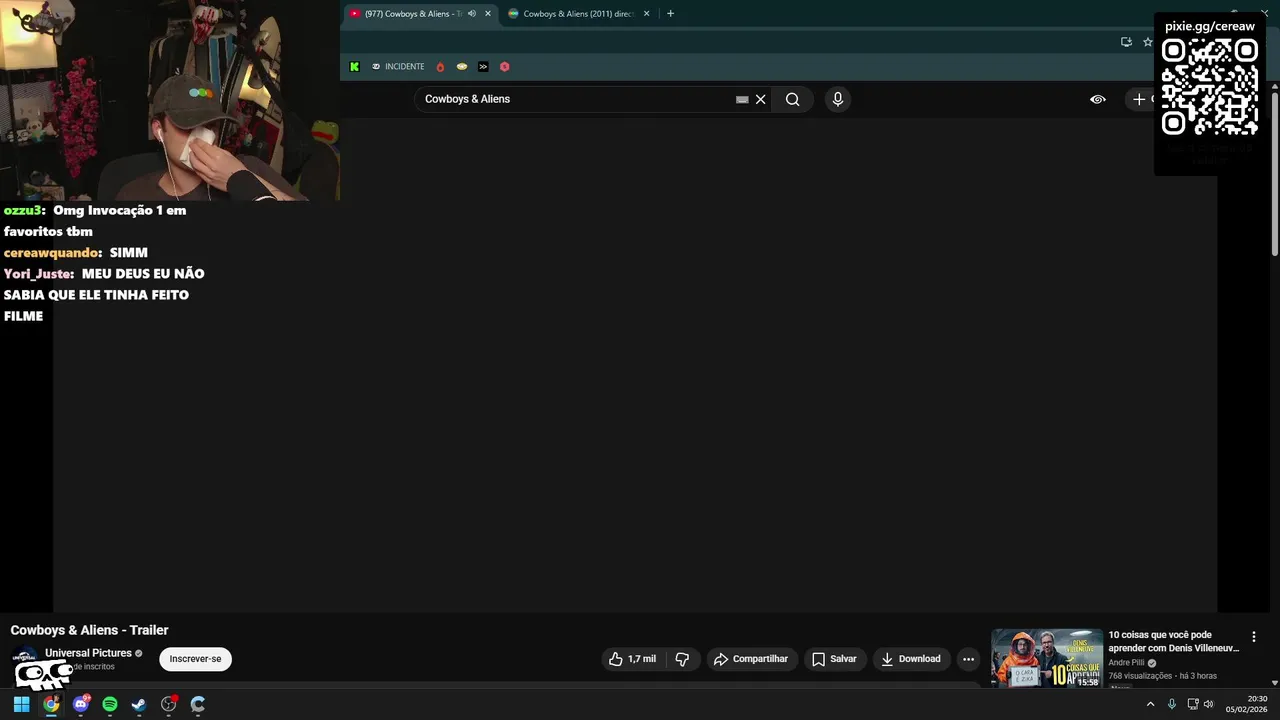1280x720 pixels.
Task: Toggle the eye icon in YouTube header
Action: tap(1098, 99)
